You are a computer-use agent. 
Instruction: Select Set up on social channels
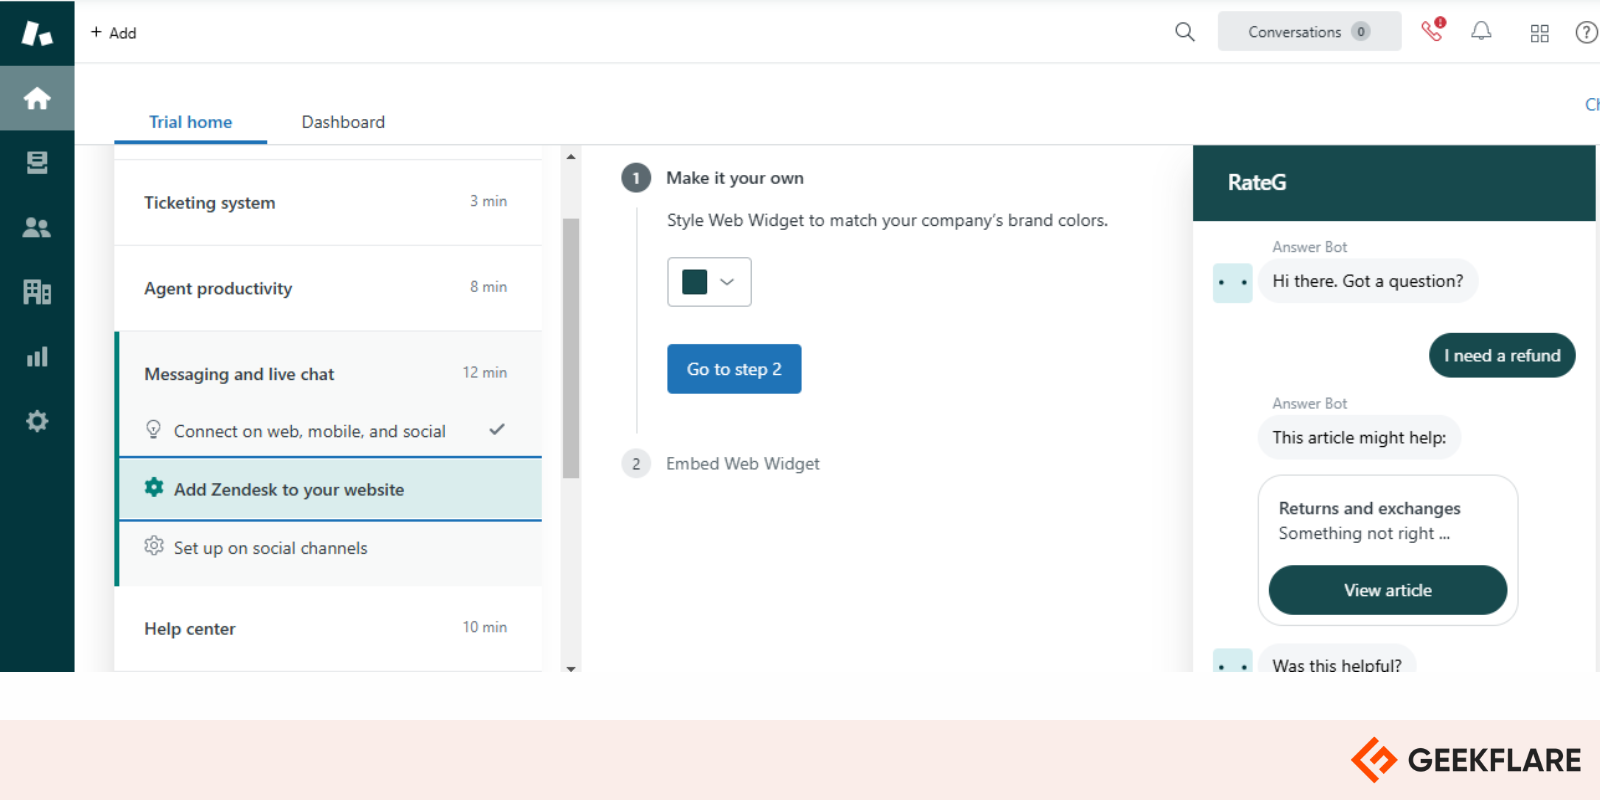point(330,548)
